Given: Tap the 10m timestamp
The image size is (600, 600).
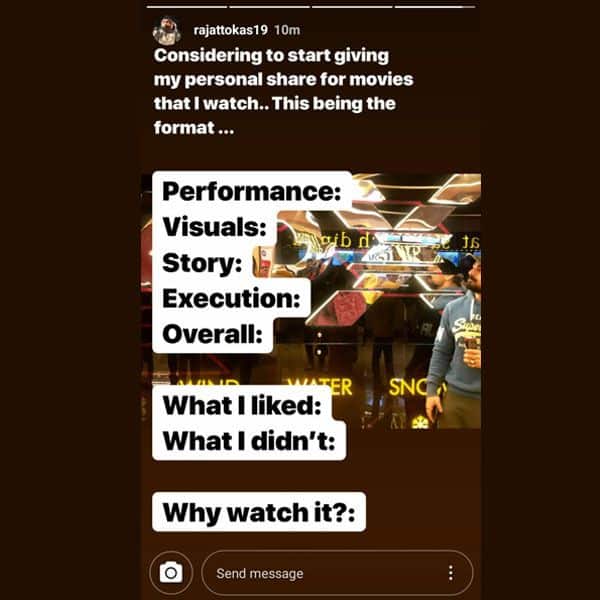Looking at the screenshot, I should point(287,30).
